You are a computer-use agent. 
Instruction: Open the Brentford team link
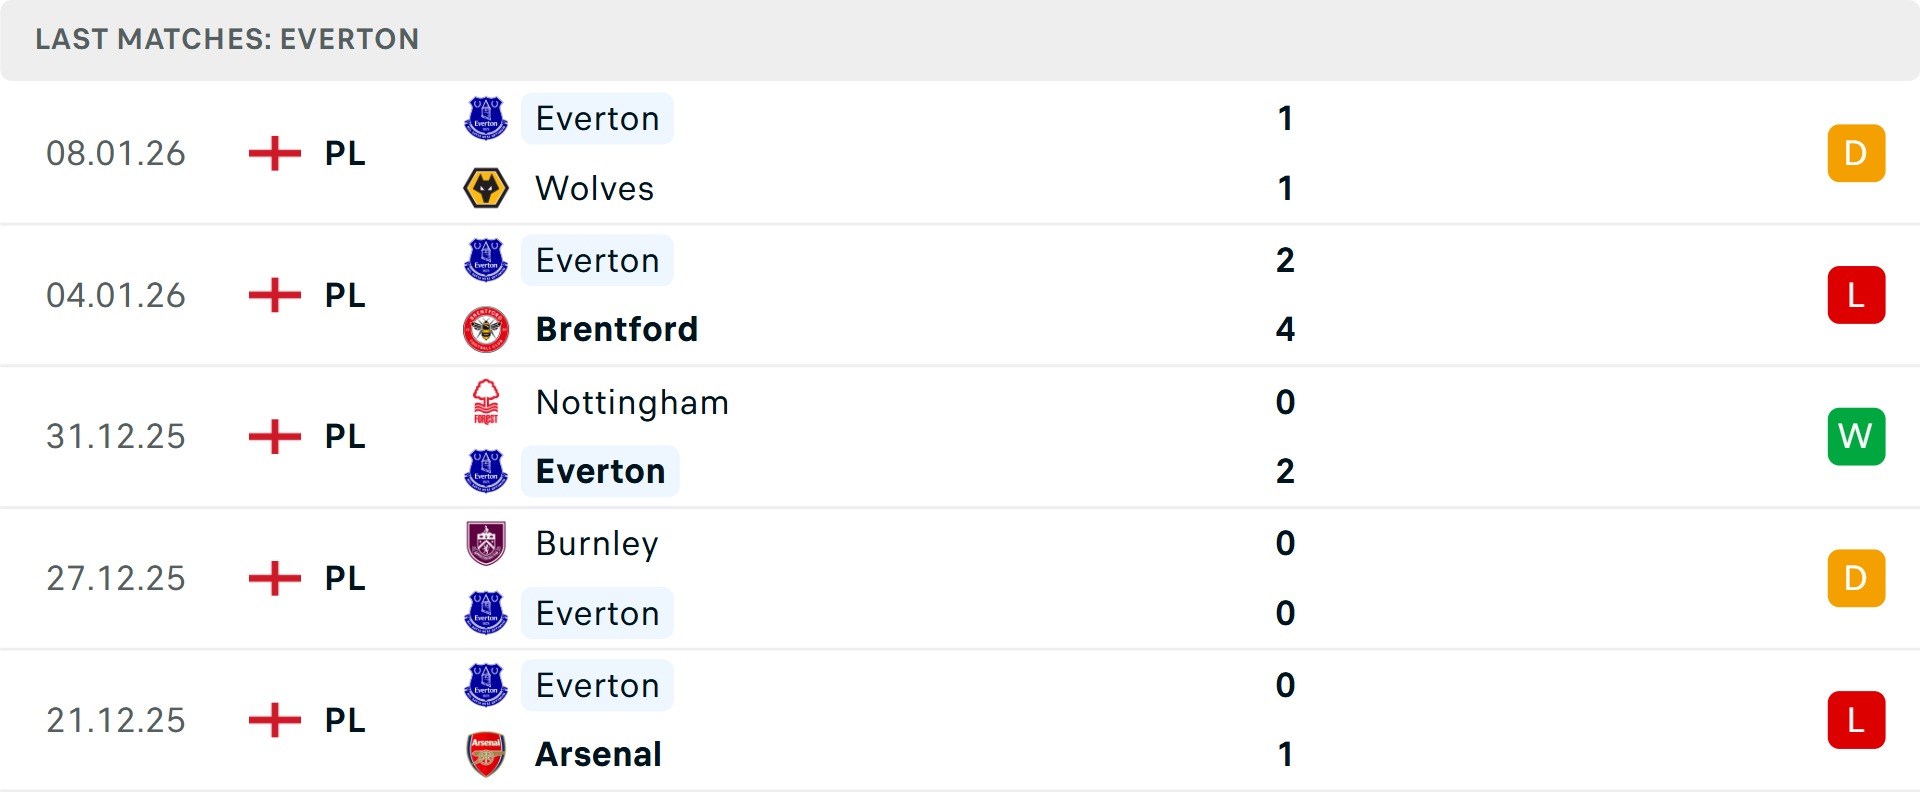(x=616, y=329)
